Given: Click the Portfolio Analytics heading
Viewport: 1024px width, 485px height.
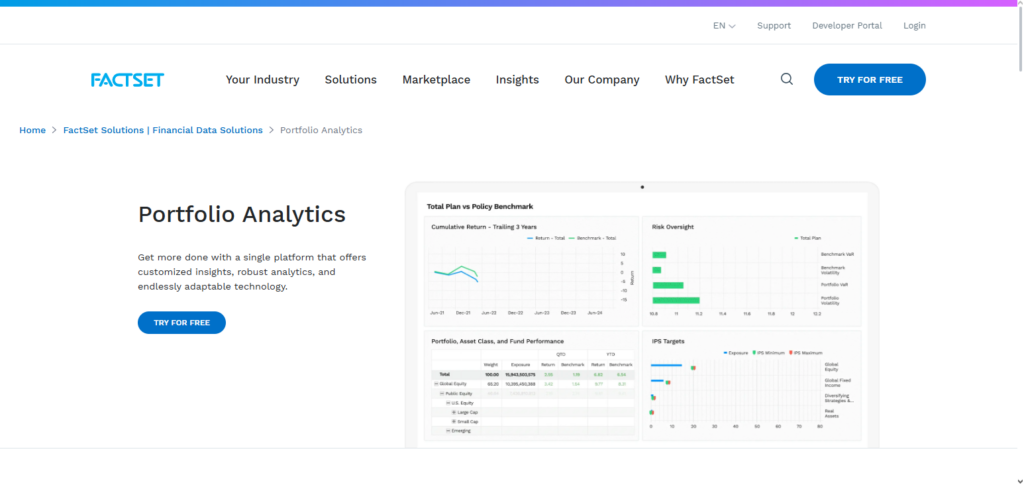Looking at the screenshot, I should (x=242, y=214).
